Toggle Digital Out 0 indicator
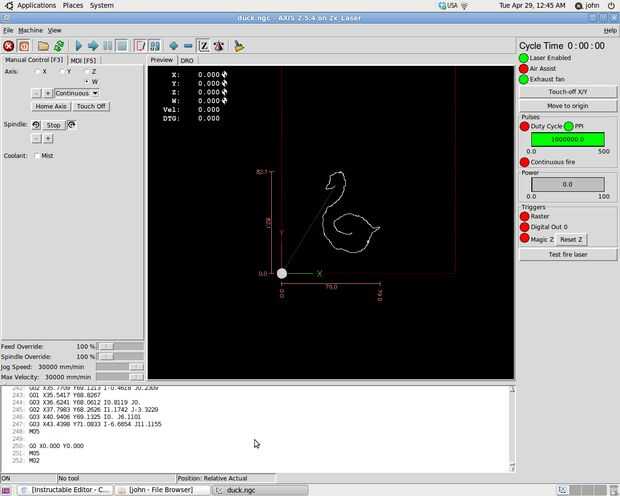This screenshot has width=620, height=496. [x=525, y=227]
